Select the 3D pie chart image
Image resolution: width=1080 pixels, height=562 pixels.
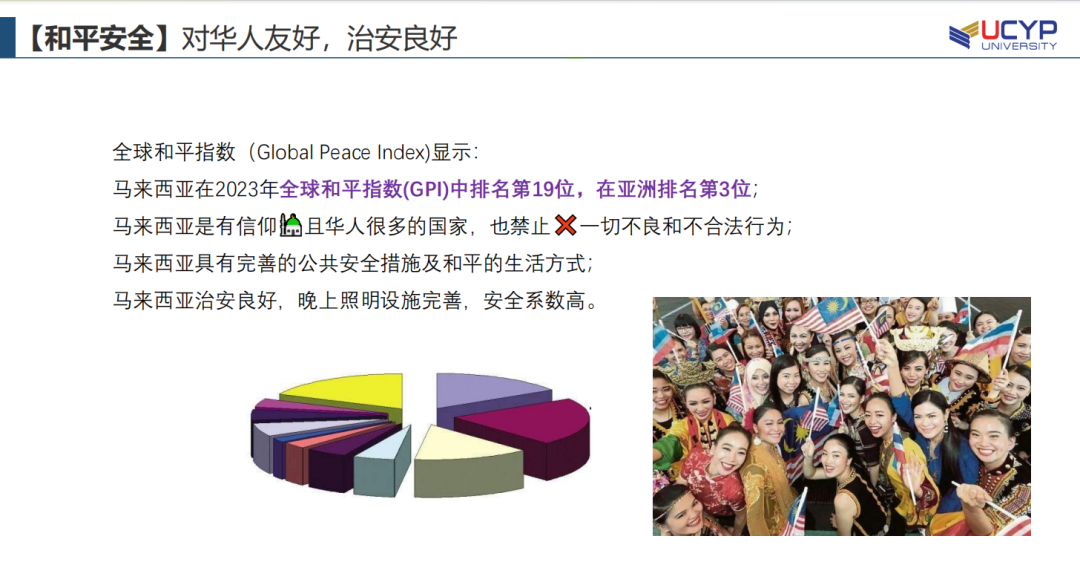[x=420, y=434]
